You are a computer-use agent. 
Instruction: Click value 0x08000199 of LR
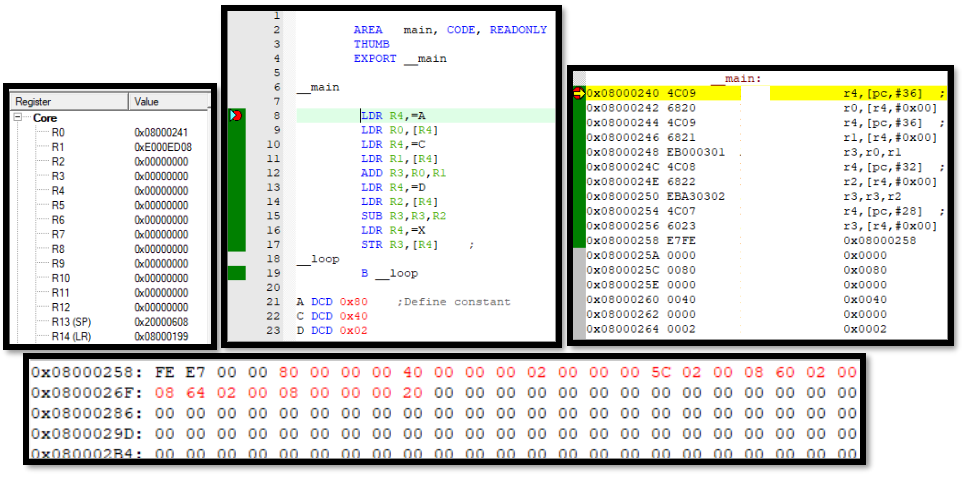pos(161,336)
